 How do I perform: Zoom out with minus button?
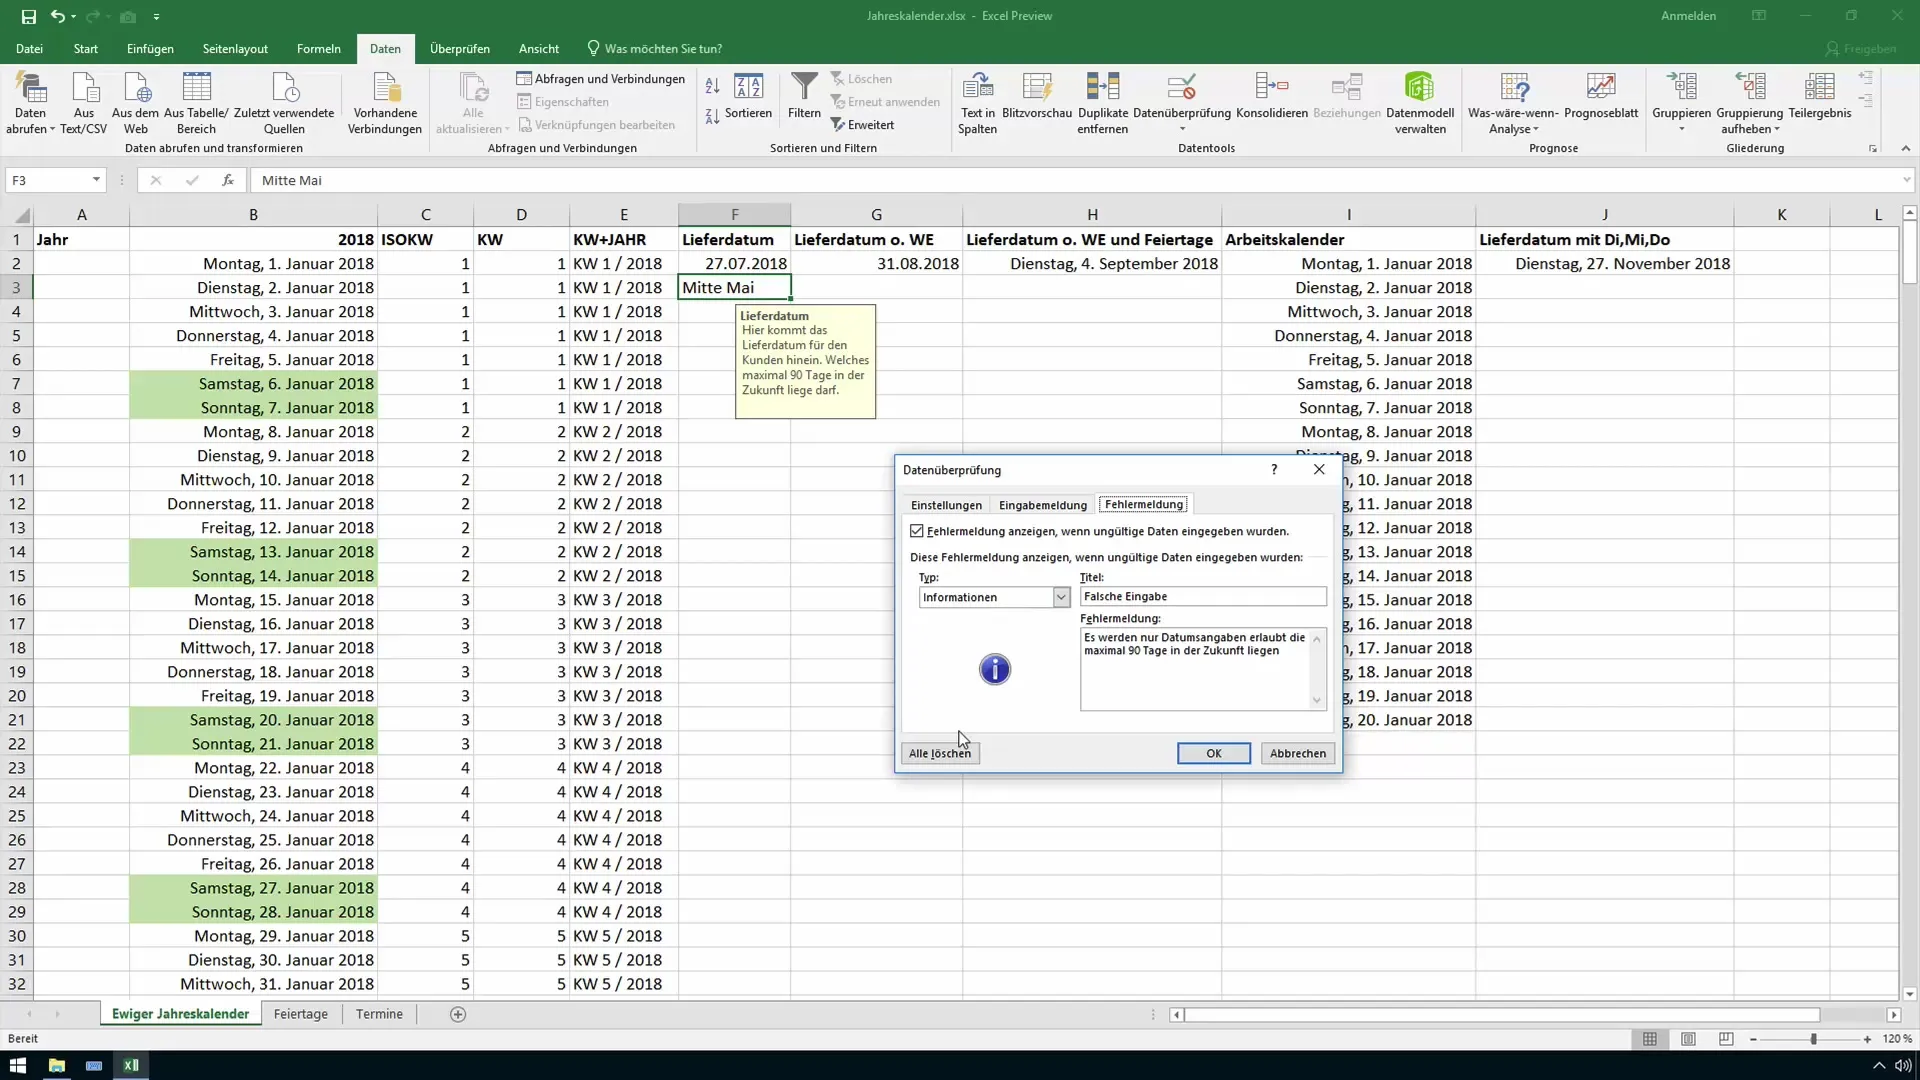tap(1753, 1040)
